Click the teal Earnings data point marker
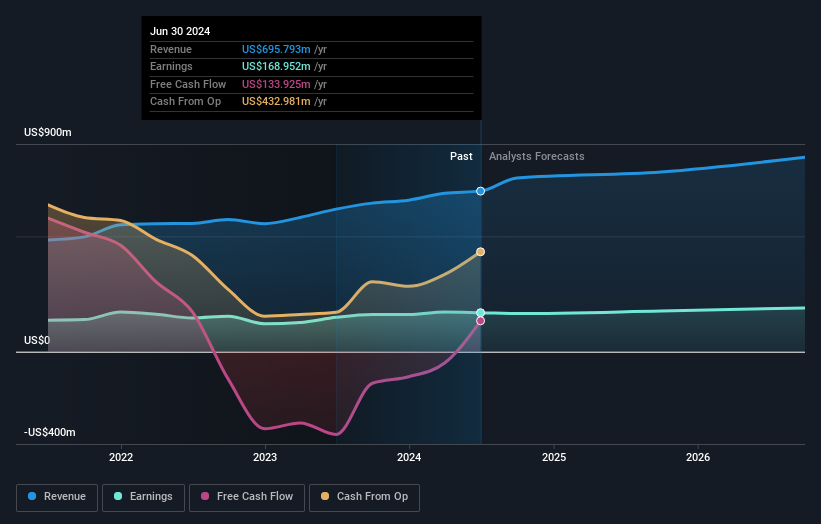821x524 pixels. (480, 313)
